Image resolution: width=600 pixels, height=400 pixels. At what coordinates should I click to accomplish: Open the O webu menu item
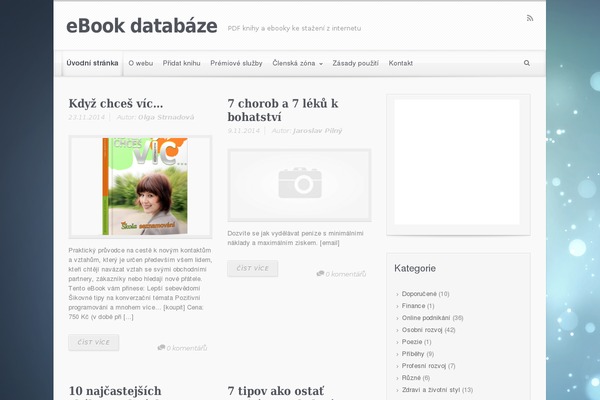140,63
